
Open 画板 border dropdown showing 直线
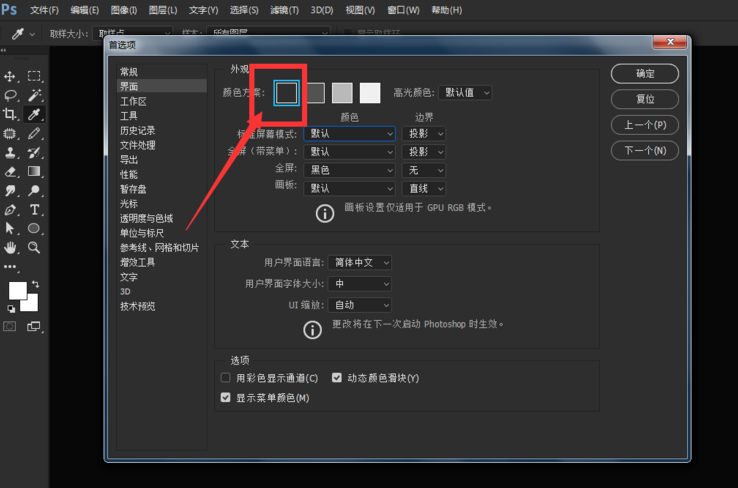[424, 189]
